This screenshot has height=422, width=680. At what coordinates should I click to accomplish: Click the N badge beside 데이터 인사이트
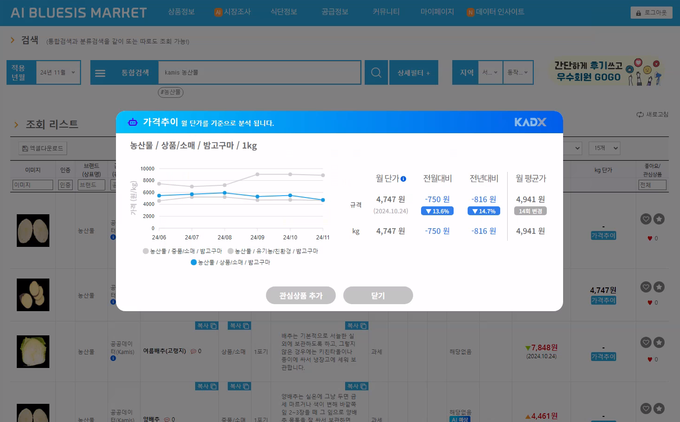[x=470, y=12]
